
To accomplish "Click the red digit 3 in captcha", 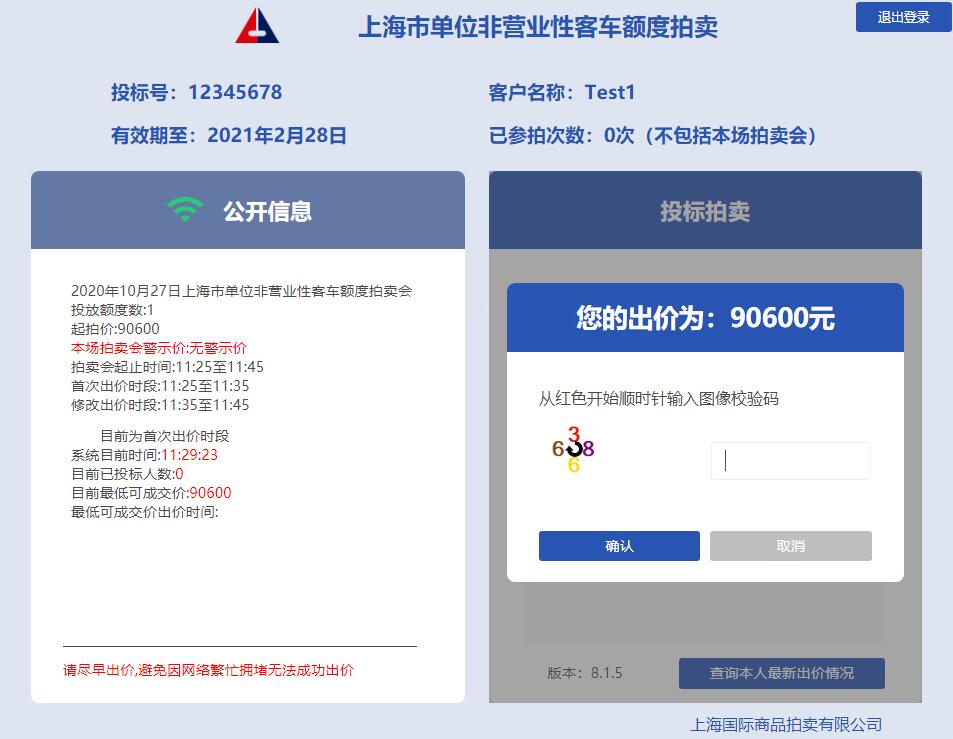I will pyautogui.click(x=574, y=434).
